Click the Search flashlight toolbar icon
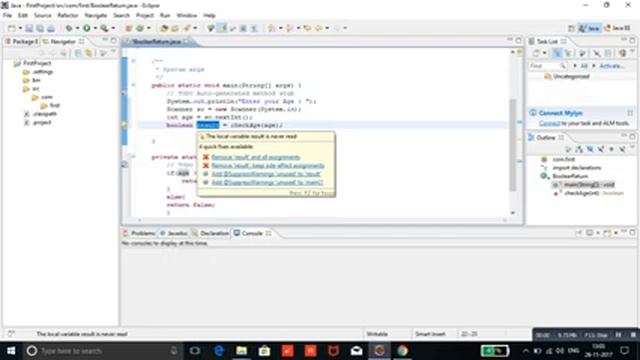The image size is (640, 360). (x=187, y=28)
